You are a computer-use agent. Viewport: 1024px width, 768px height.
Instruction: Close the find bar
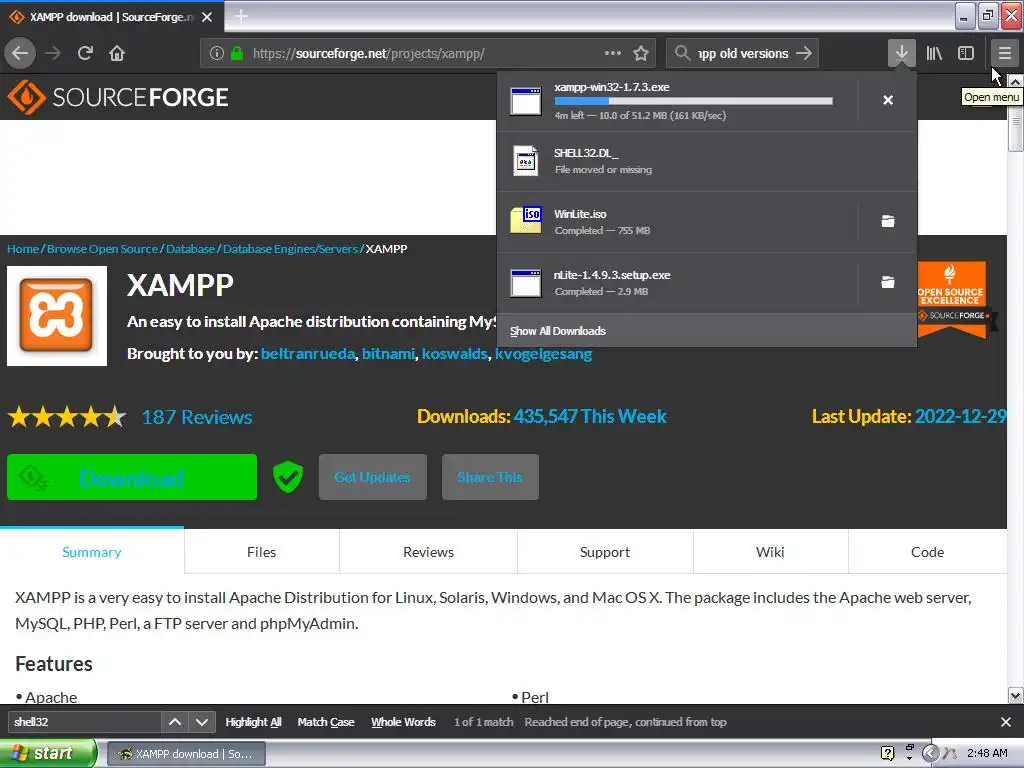1006,722
